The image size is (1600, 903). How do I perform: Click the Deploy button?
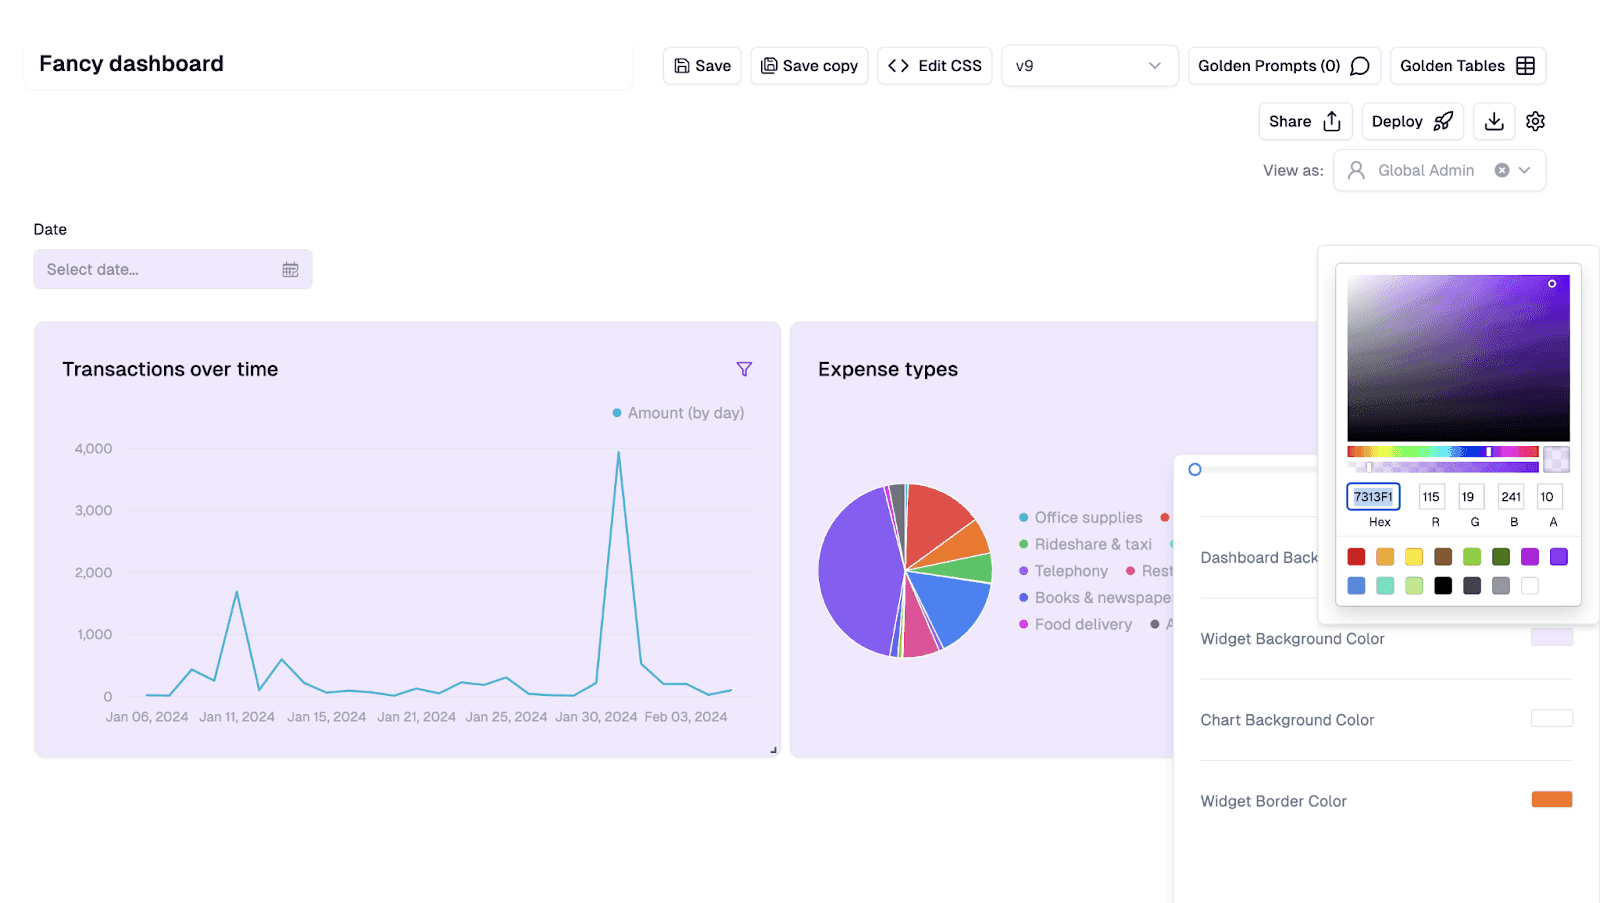pyautogui.click(x=1411, y=121)
